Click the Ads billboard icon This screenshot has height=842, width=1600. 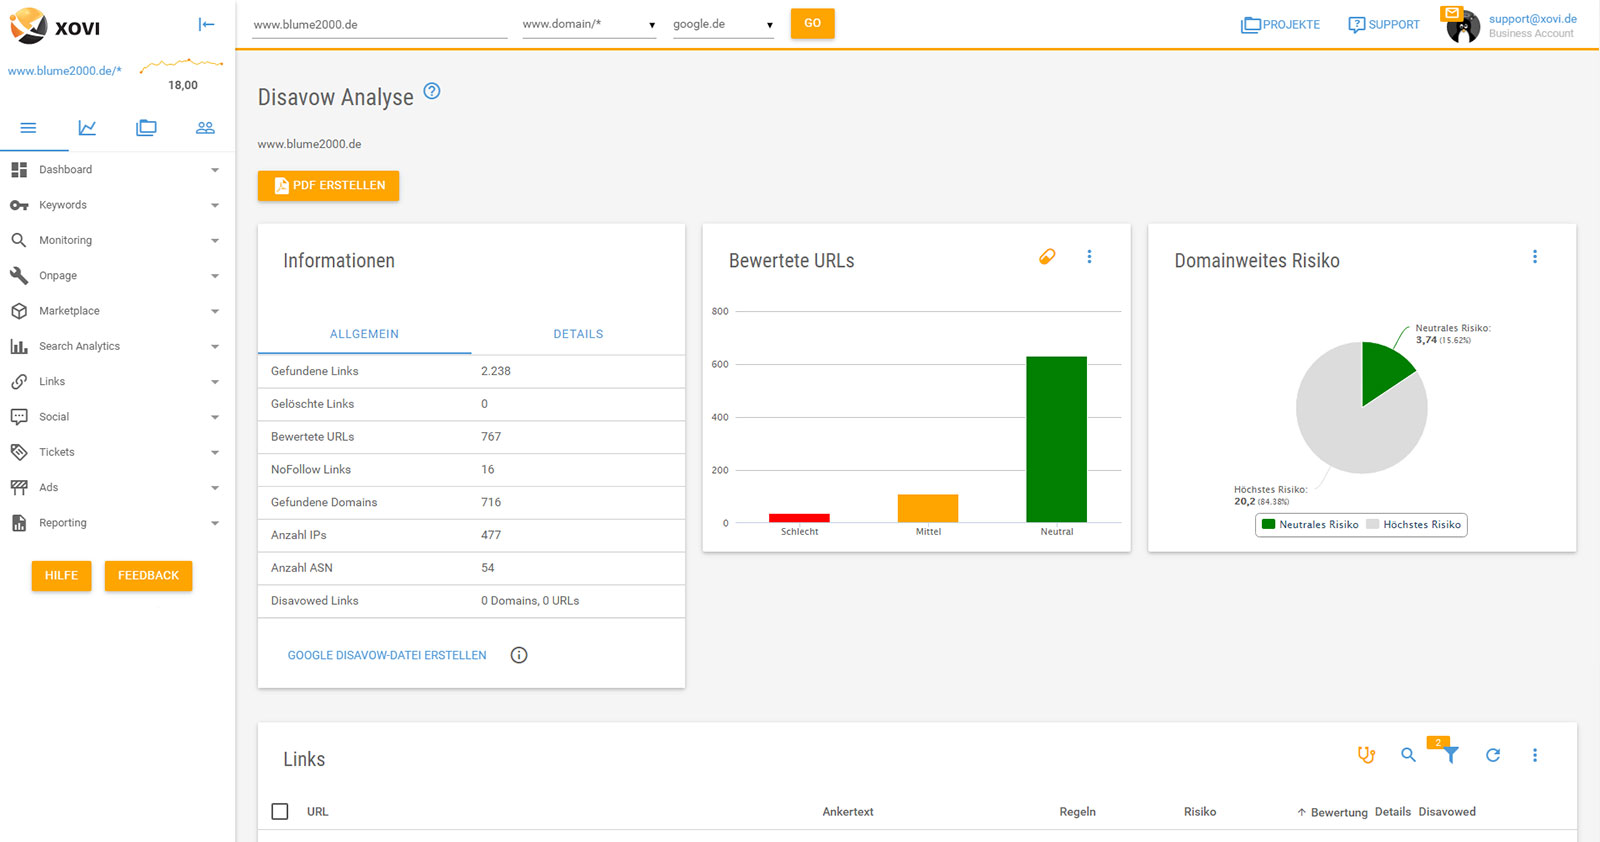pyautogui.click(x=19, y=487)
